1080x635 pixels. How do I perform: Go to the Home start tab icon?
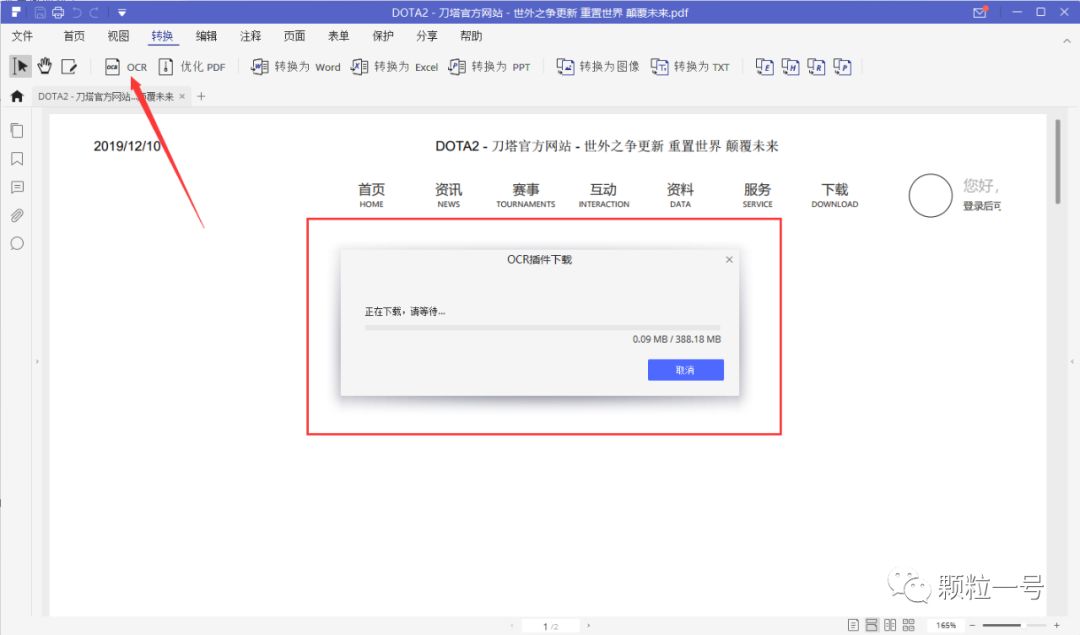click(x=17, y=96)
